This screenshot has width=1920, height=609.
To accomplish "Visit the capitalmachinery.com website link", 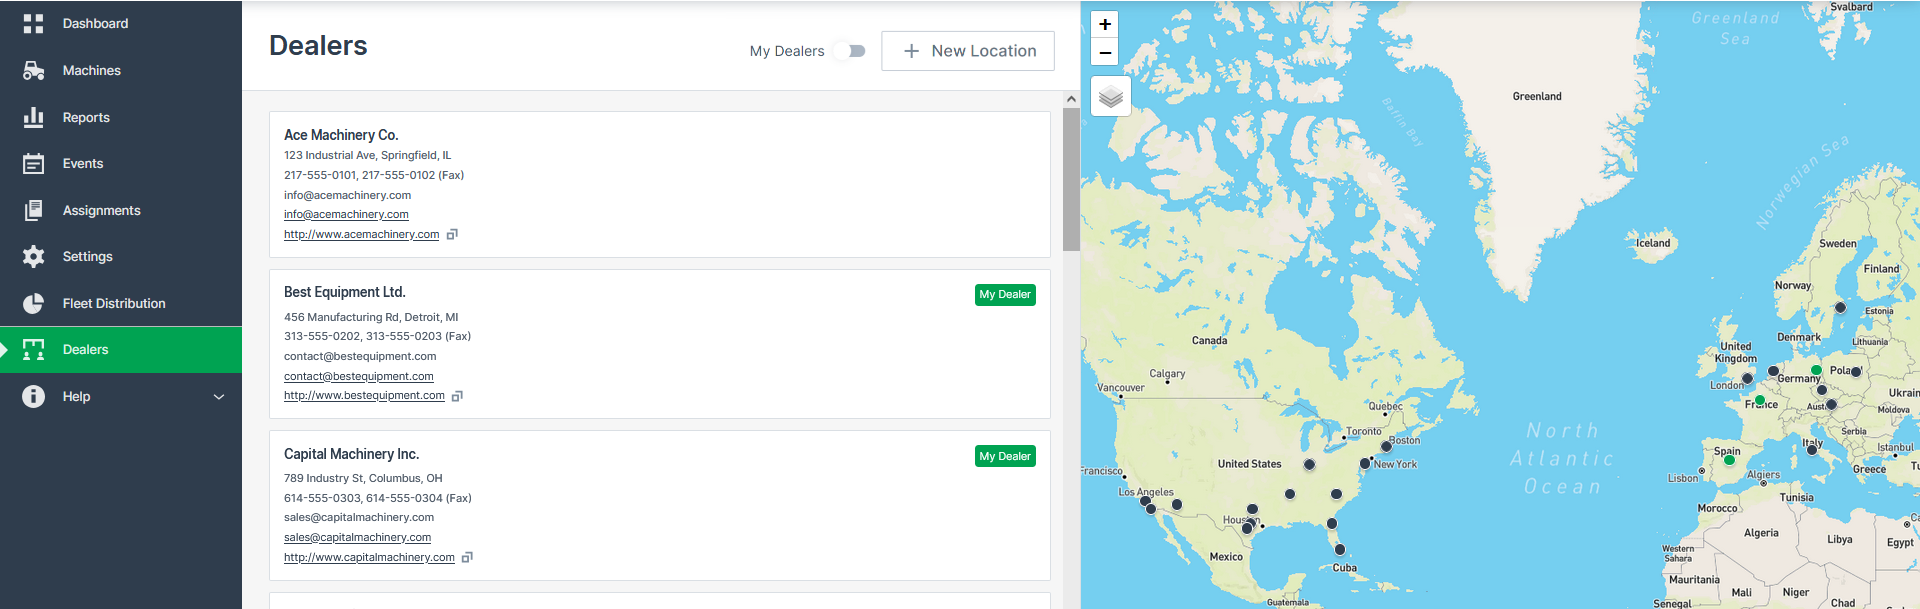I will pos(369,558).
